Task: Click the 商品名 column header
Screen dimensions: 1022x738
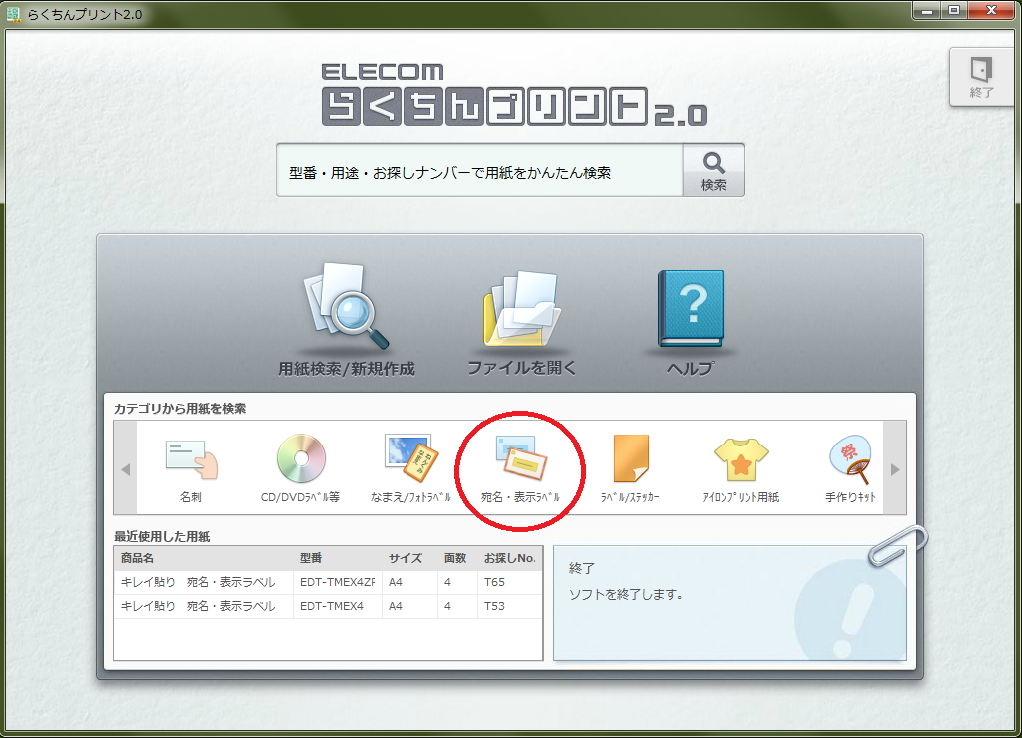Action: pyautogui.click(x=203, y=558)
